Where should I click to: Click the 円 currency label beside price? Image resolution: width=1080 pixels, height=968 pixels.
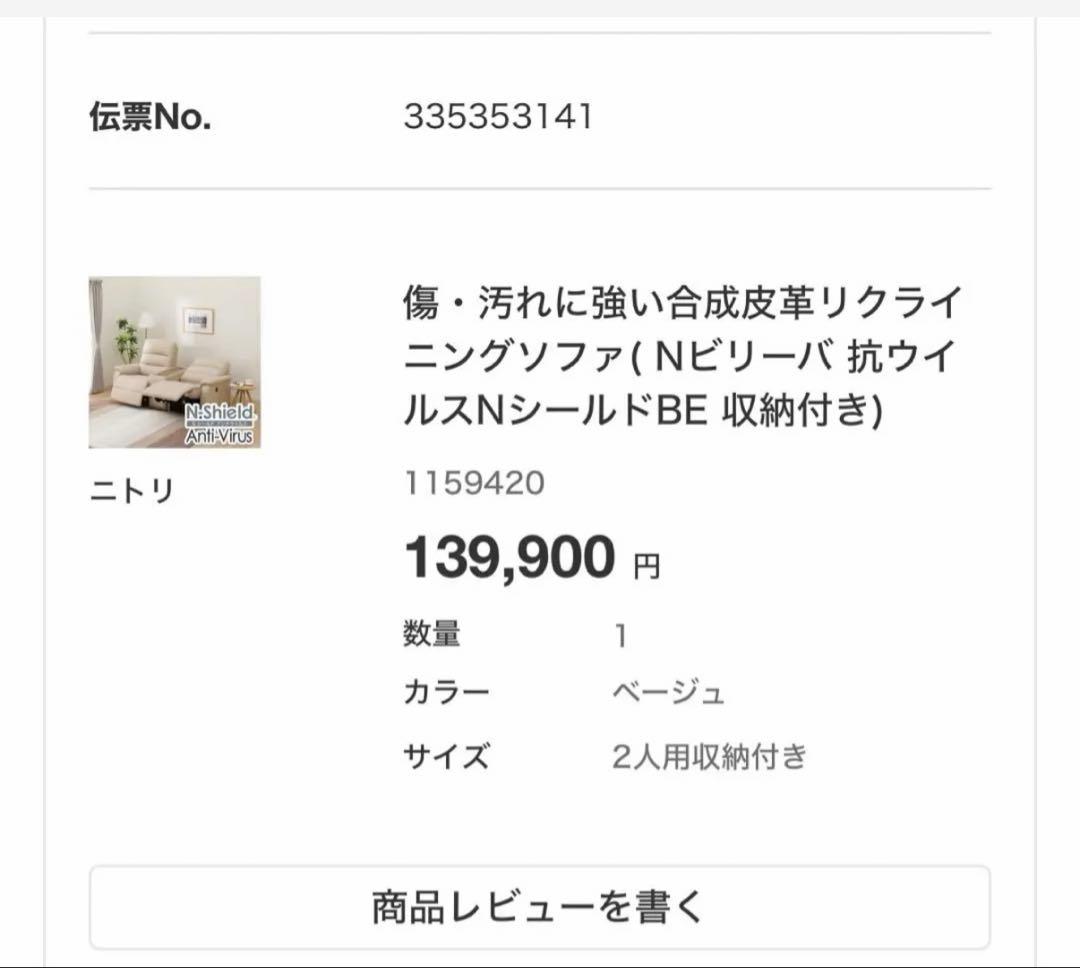(648, 562)
